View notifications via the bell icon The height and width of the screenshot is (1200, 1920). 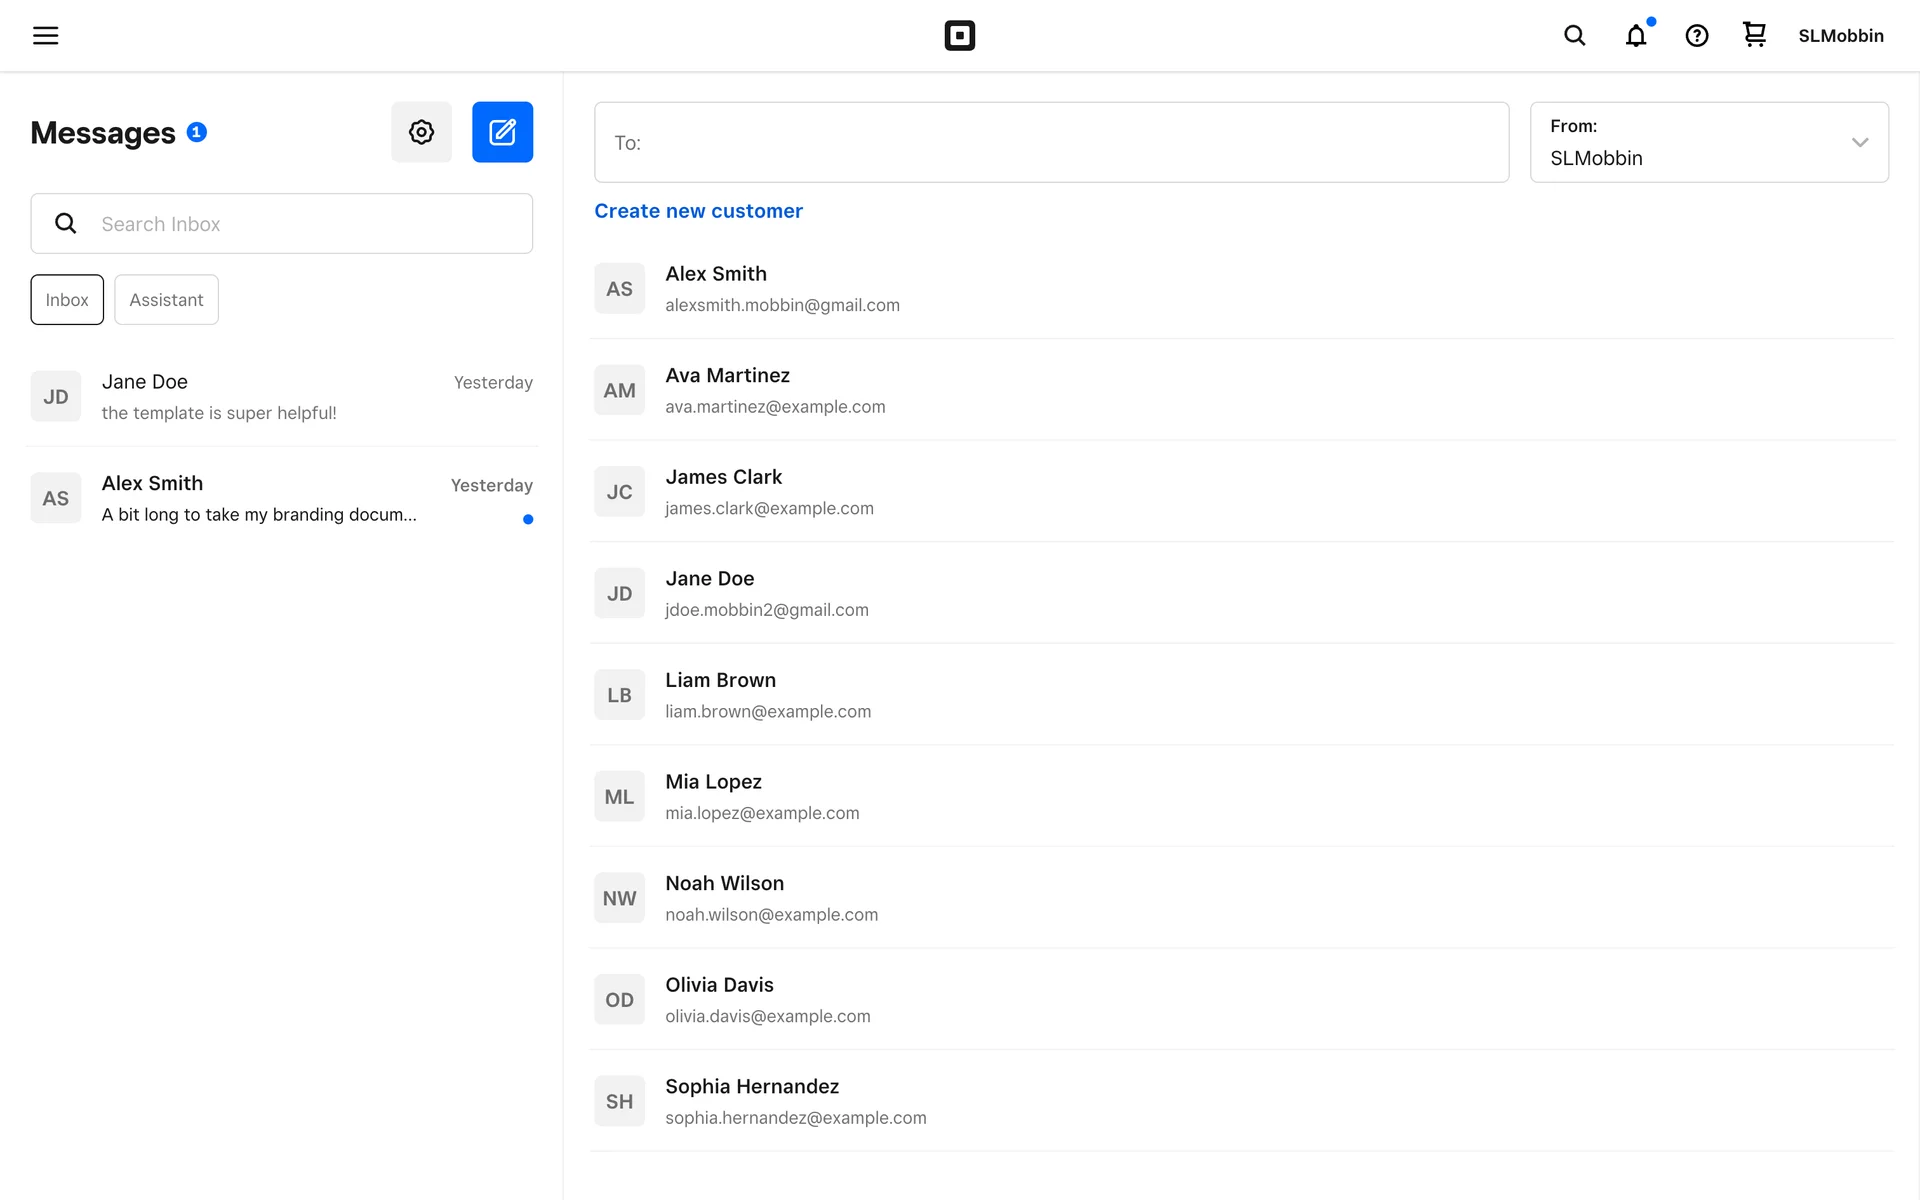click(x=1635, y=36)
